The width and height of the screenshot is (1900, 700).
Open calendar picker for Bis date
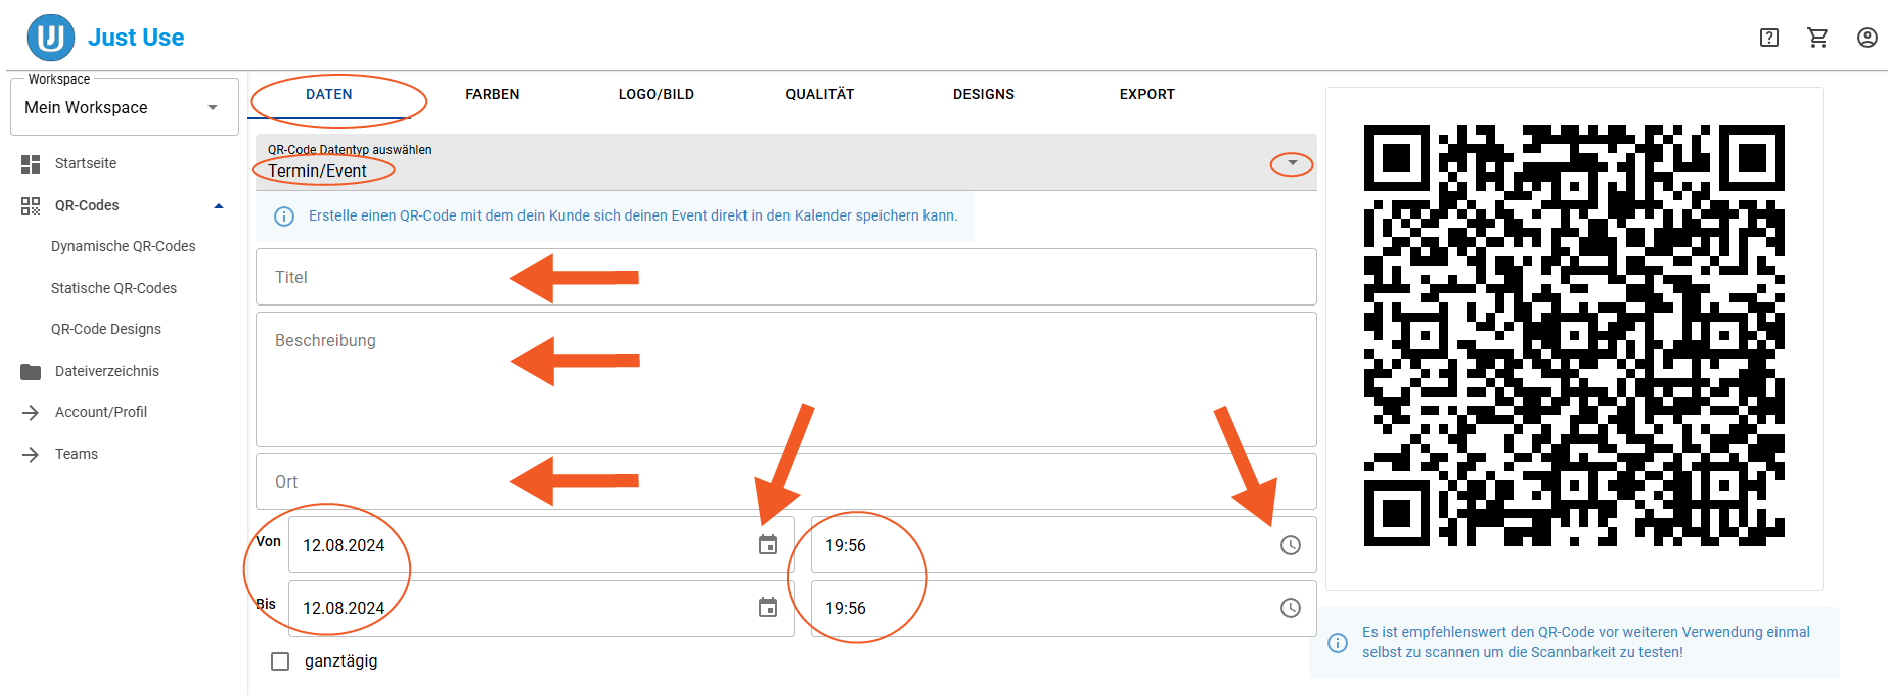point(768,608)
